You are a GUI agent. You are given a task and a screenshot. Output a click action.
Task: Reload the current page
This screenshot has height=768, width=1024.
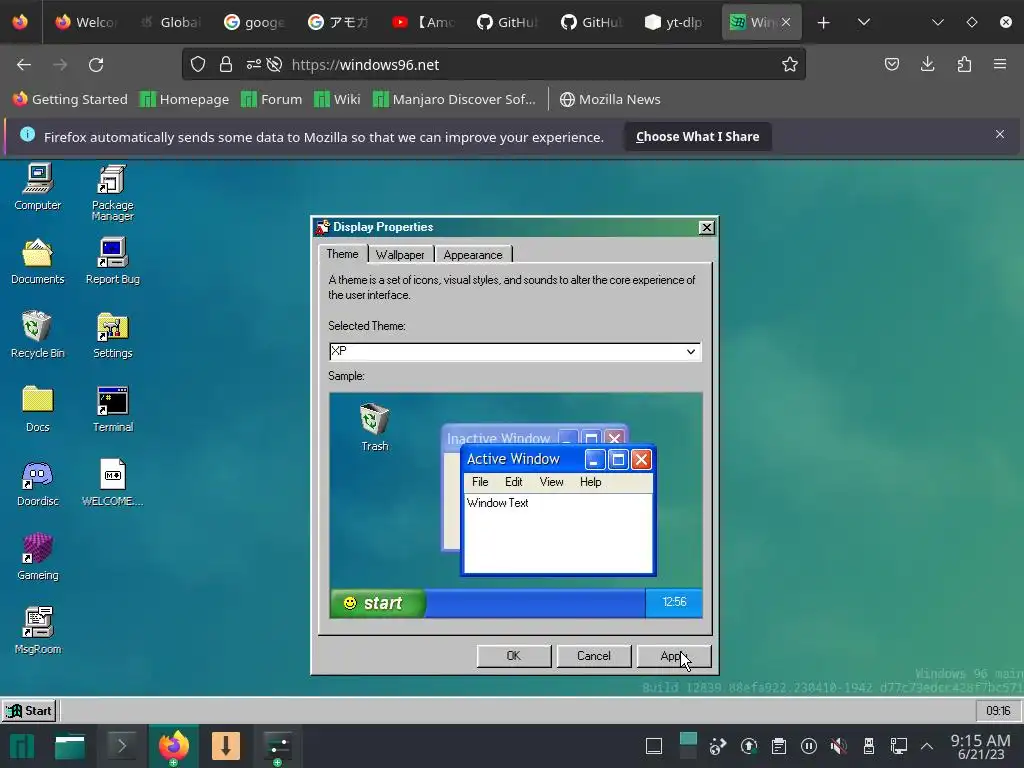point(96,65)
